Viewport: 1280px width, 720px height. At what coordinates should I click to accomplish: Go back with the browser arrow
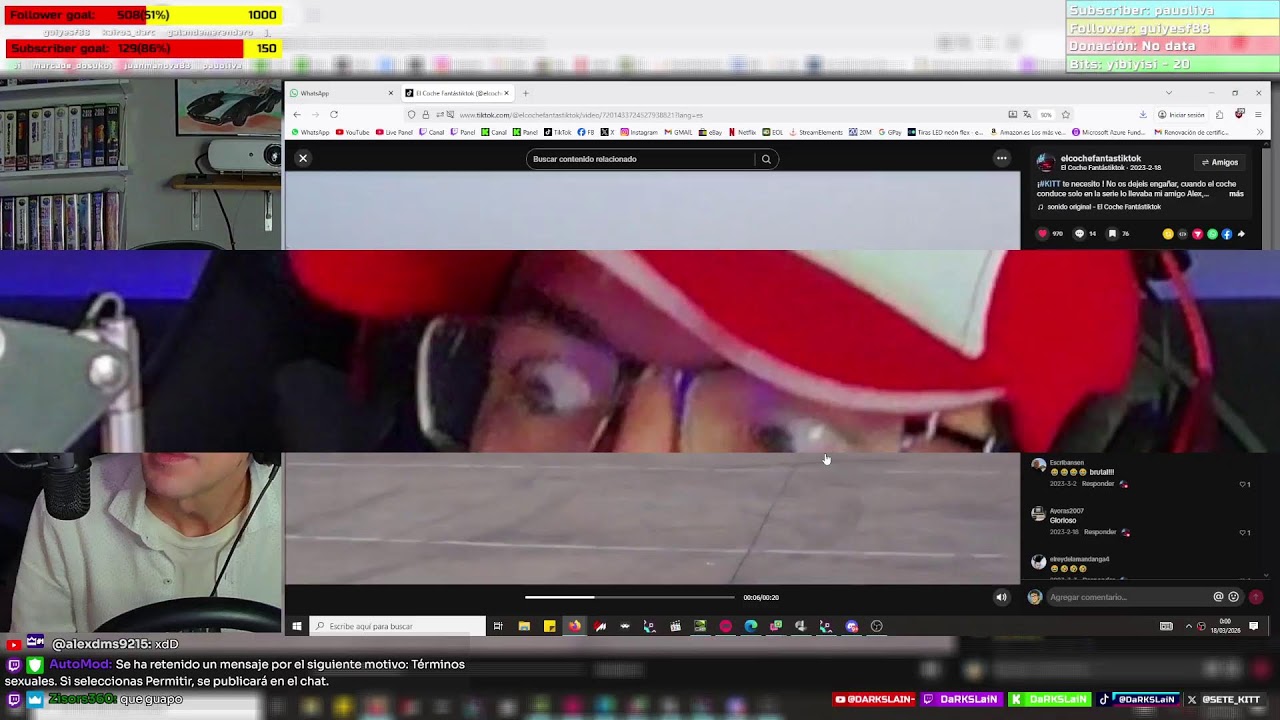click(297, 115)
